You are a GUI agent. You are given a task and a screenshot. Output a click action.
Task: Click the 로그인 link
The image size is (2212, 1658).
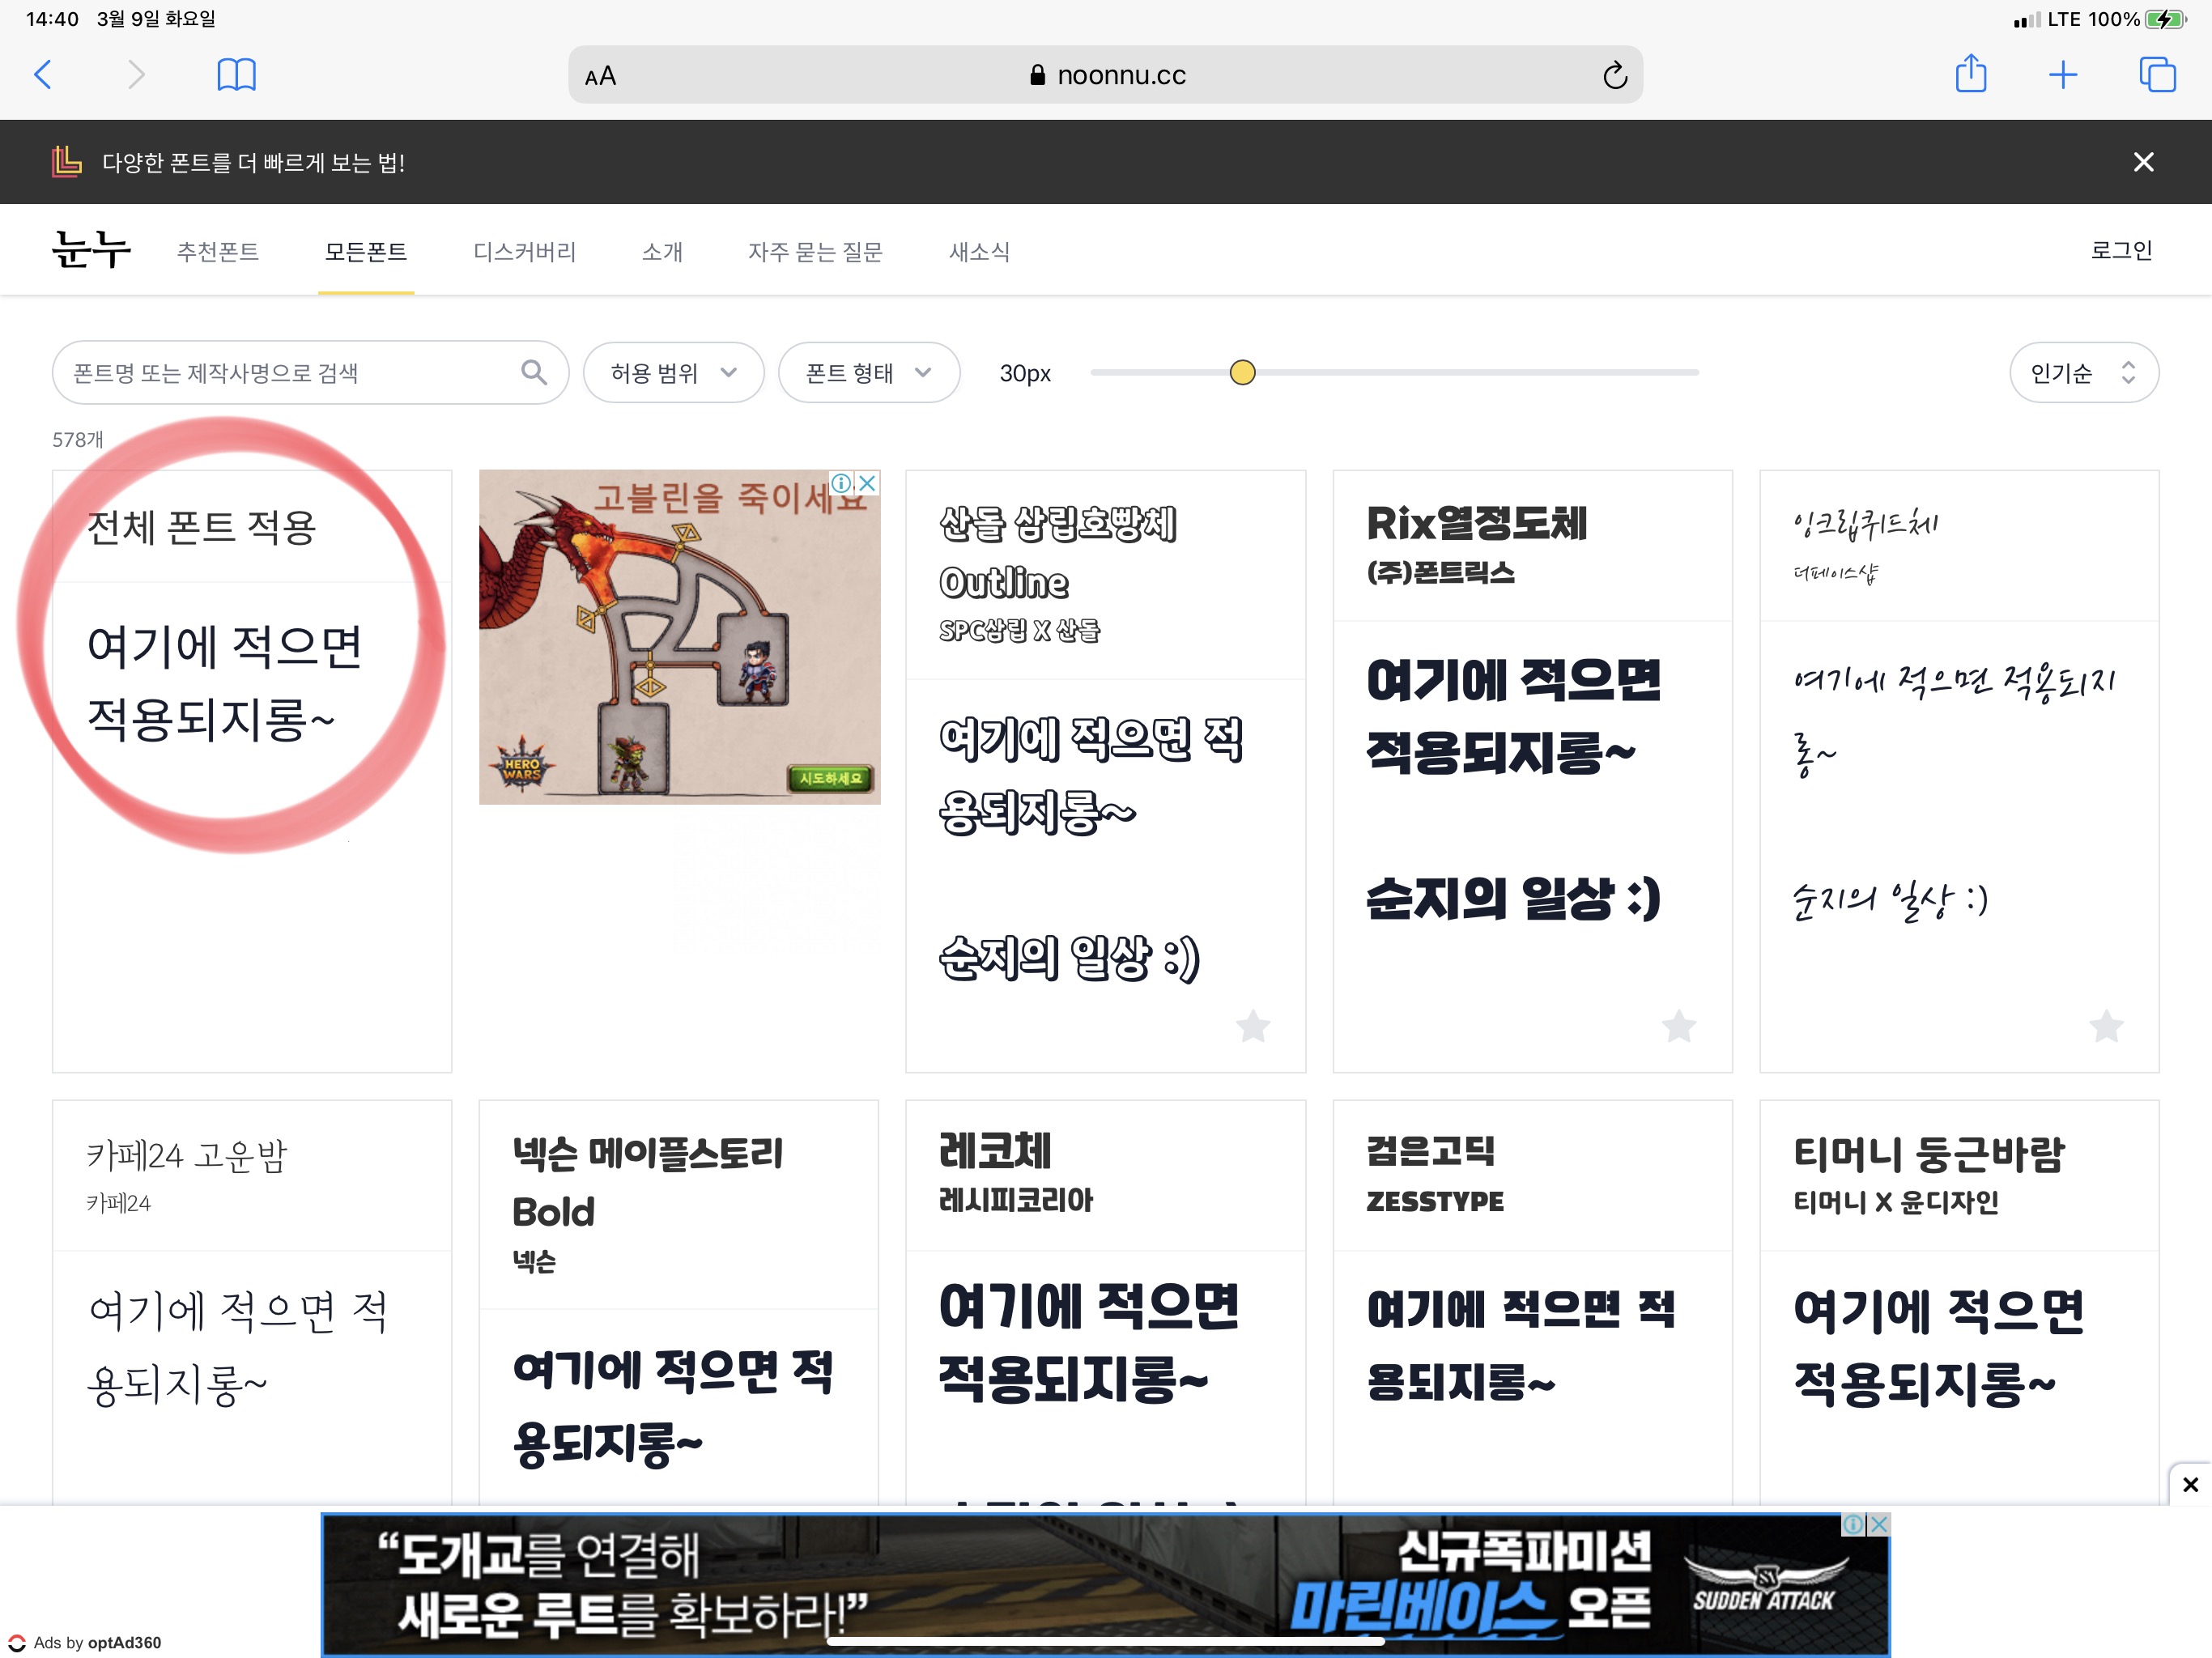[x=2120, y=250]
